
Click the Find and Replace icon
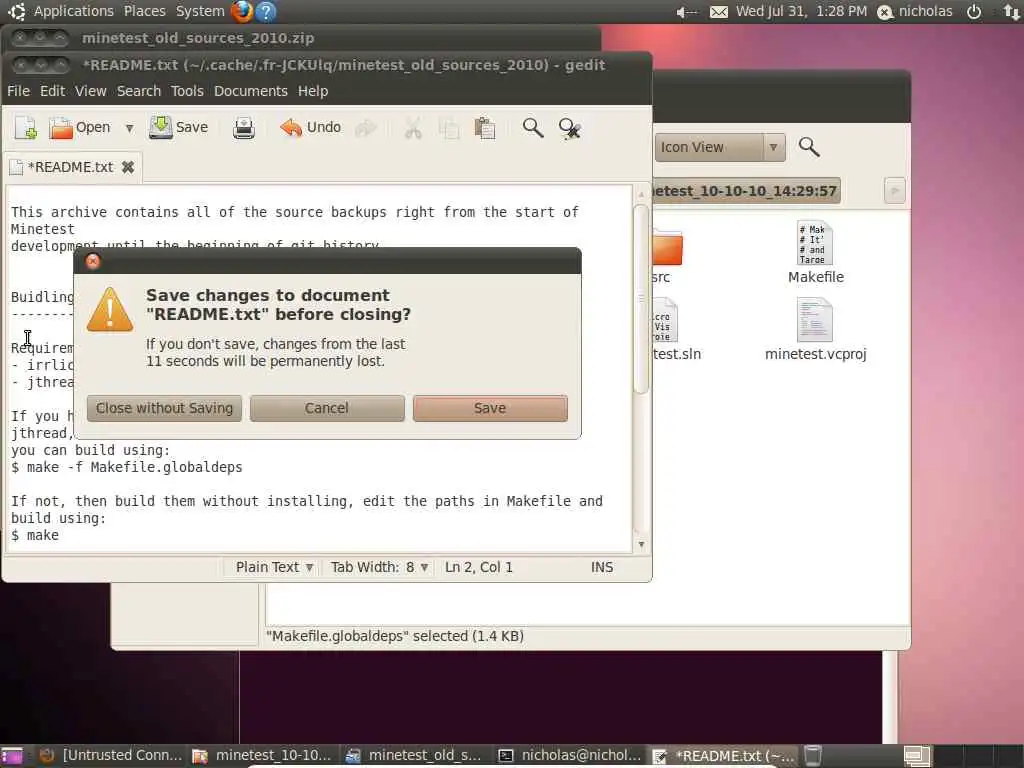[569, 129]
